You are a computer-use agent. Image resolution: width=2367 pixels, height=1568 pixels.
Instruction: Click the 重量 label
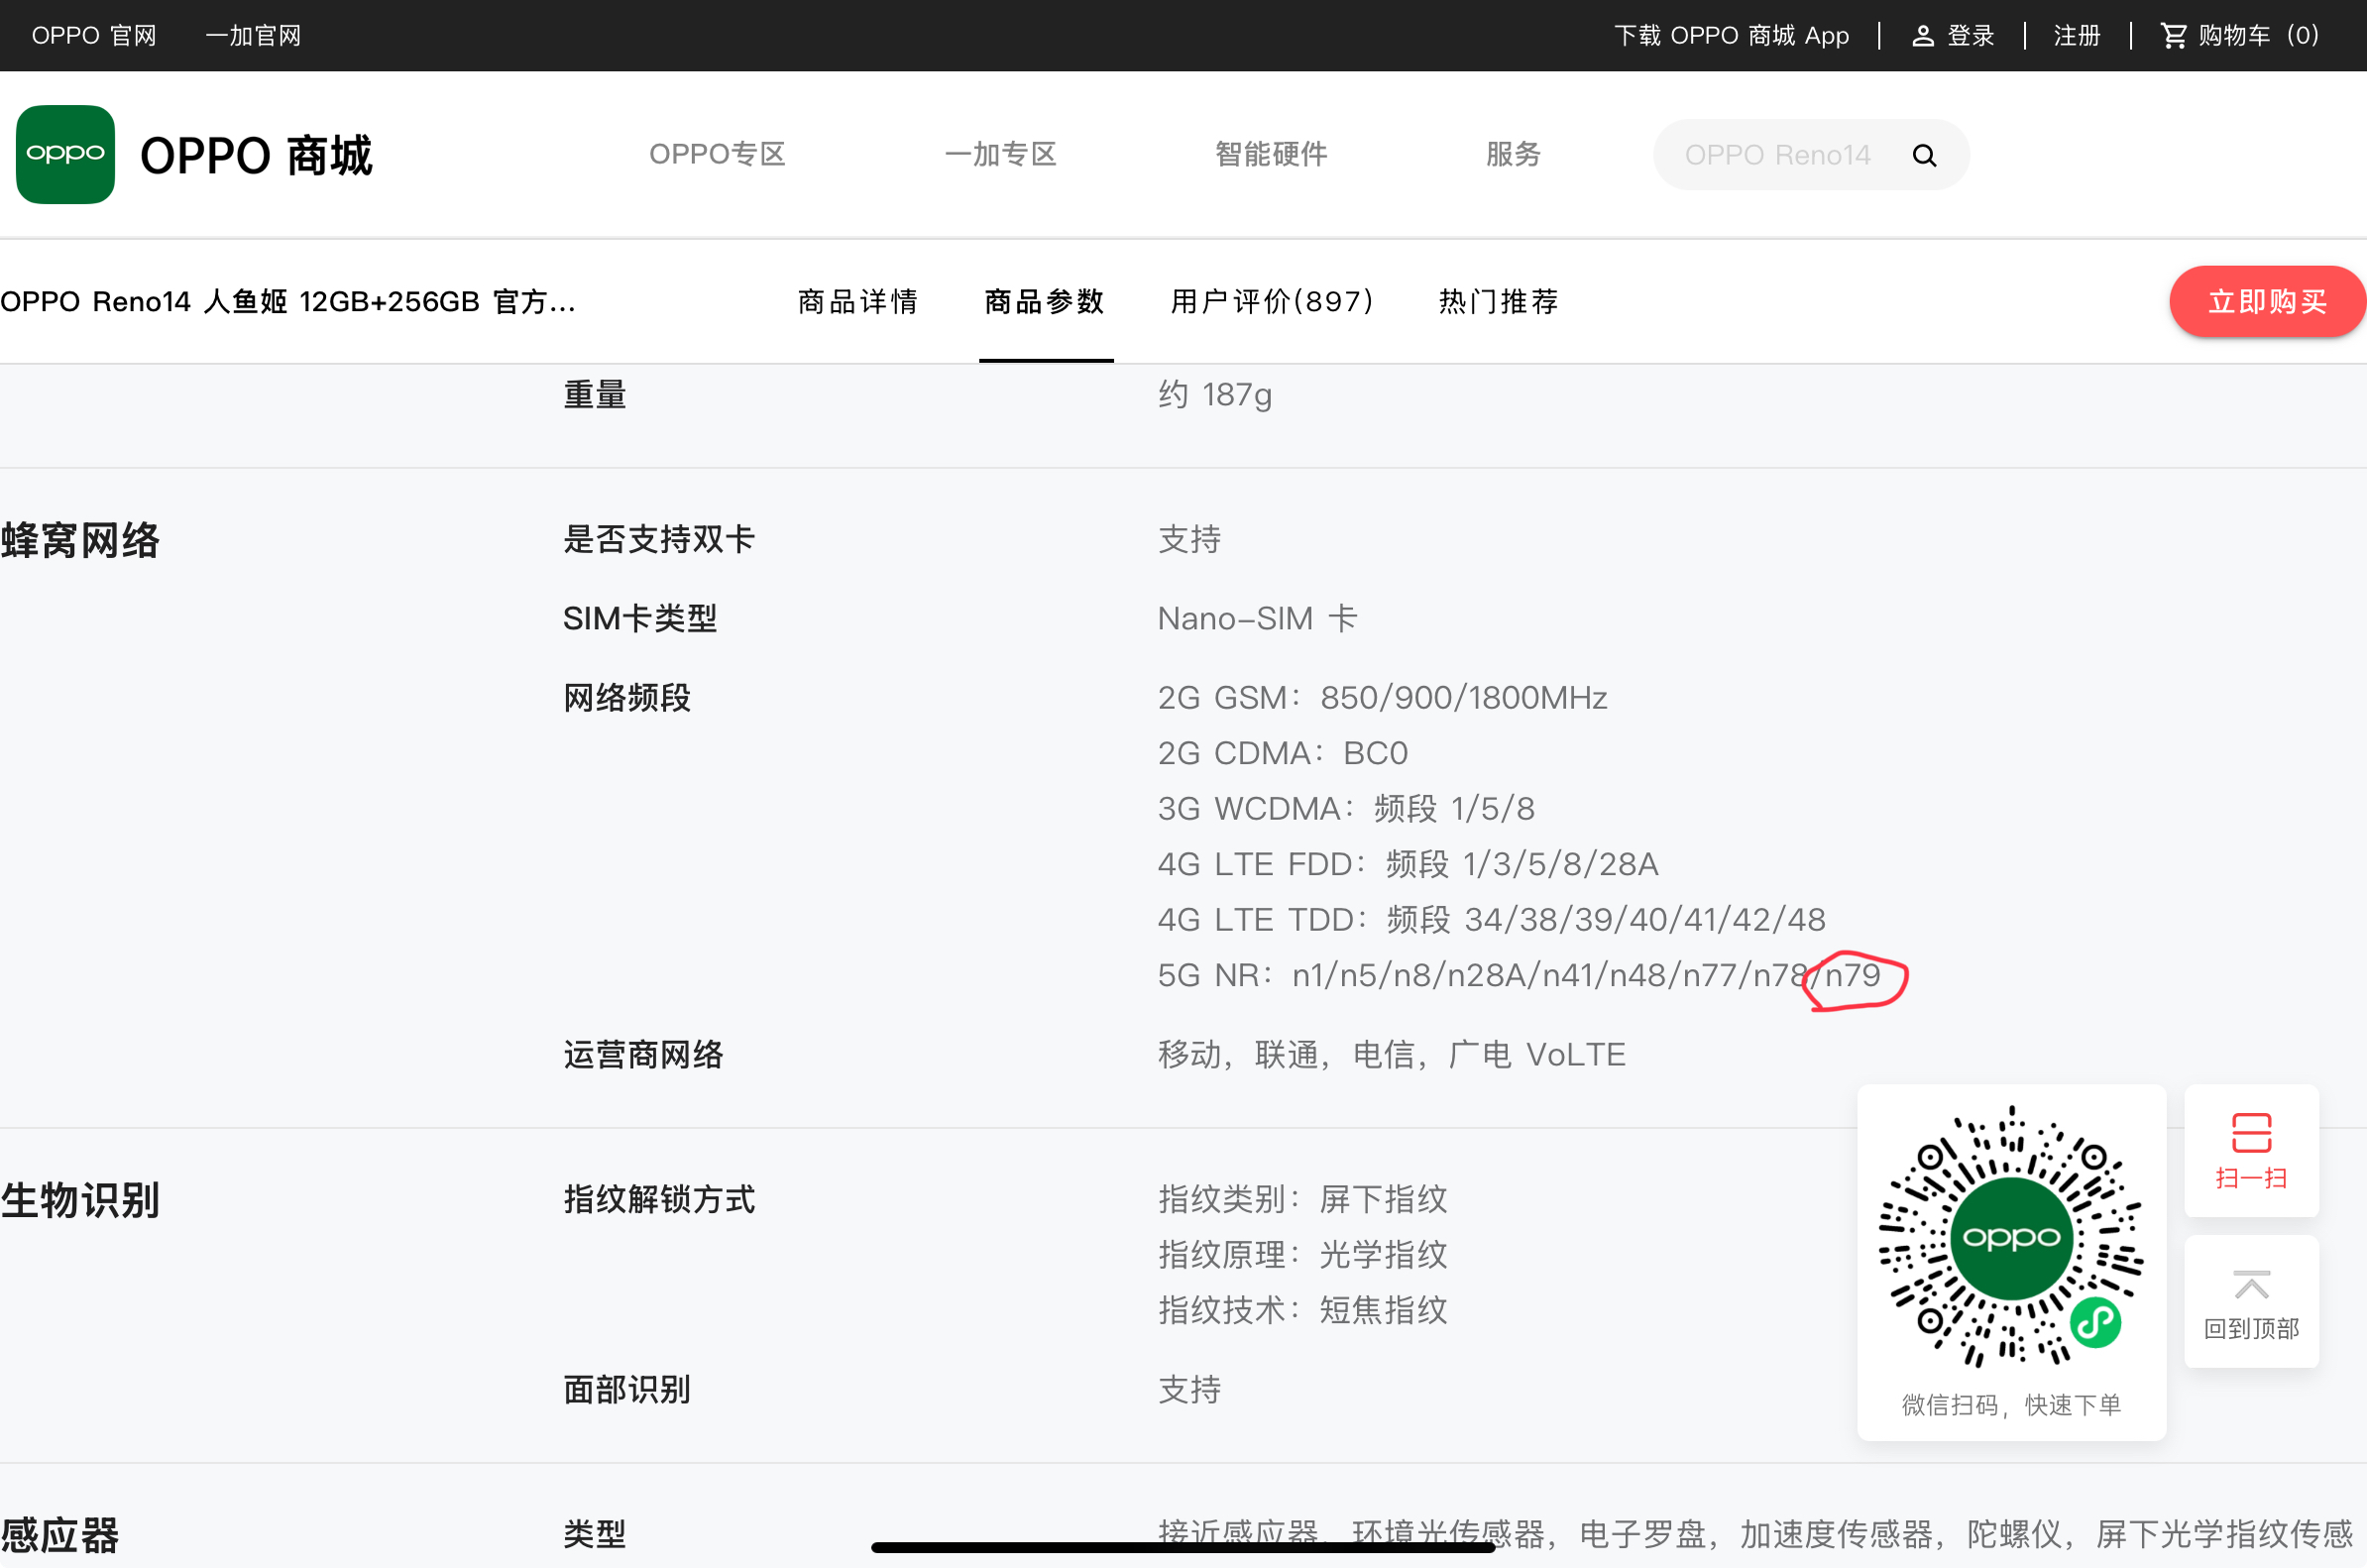(594, 395)
